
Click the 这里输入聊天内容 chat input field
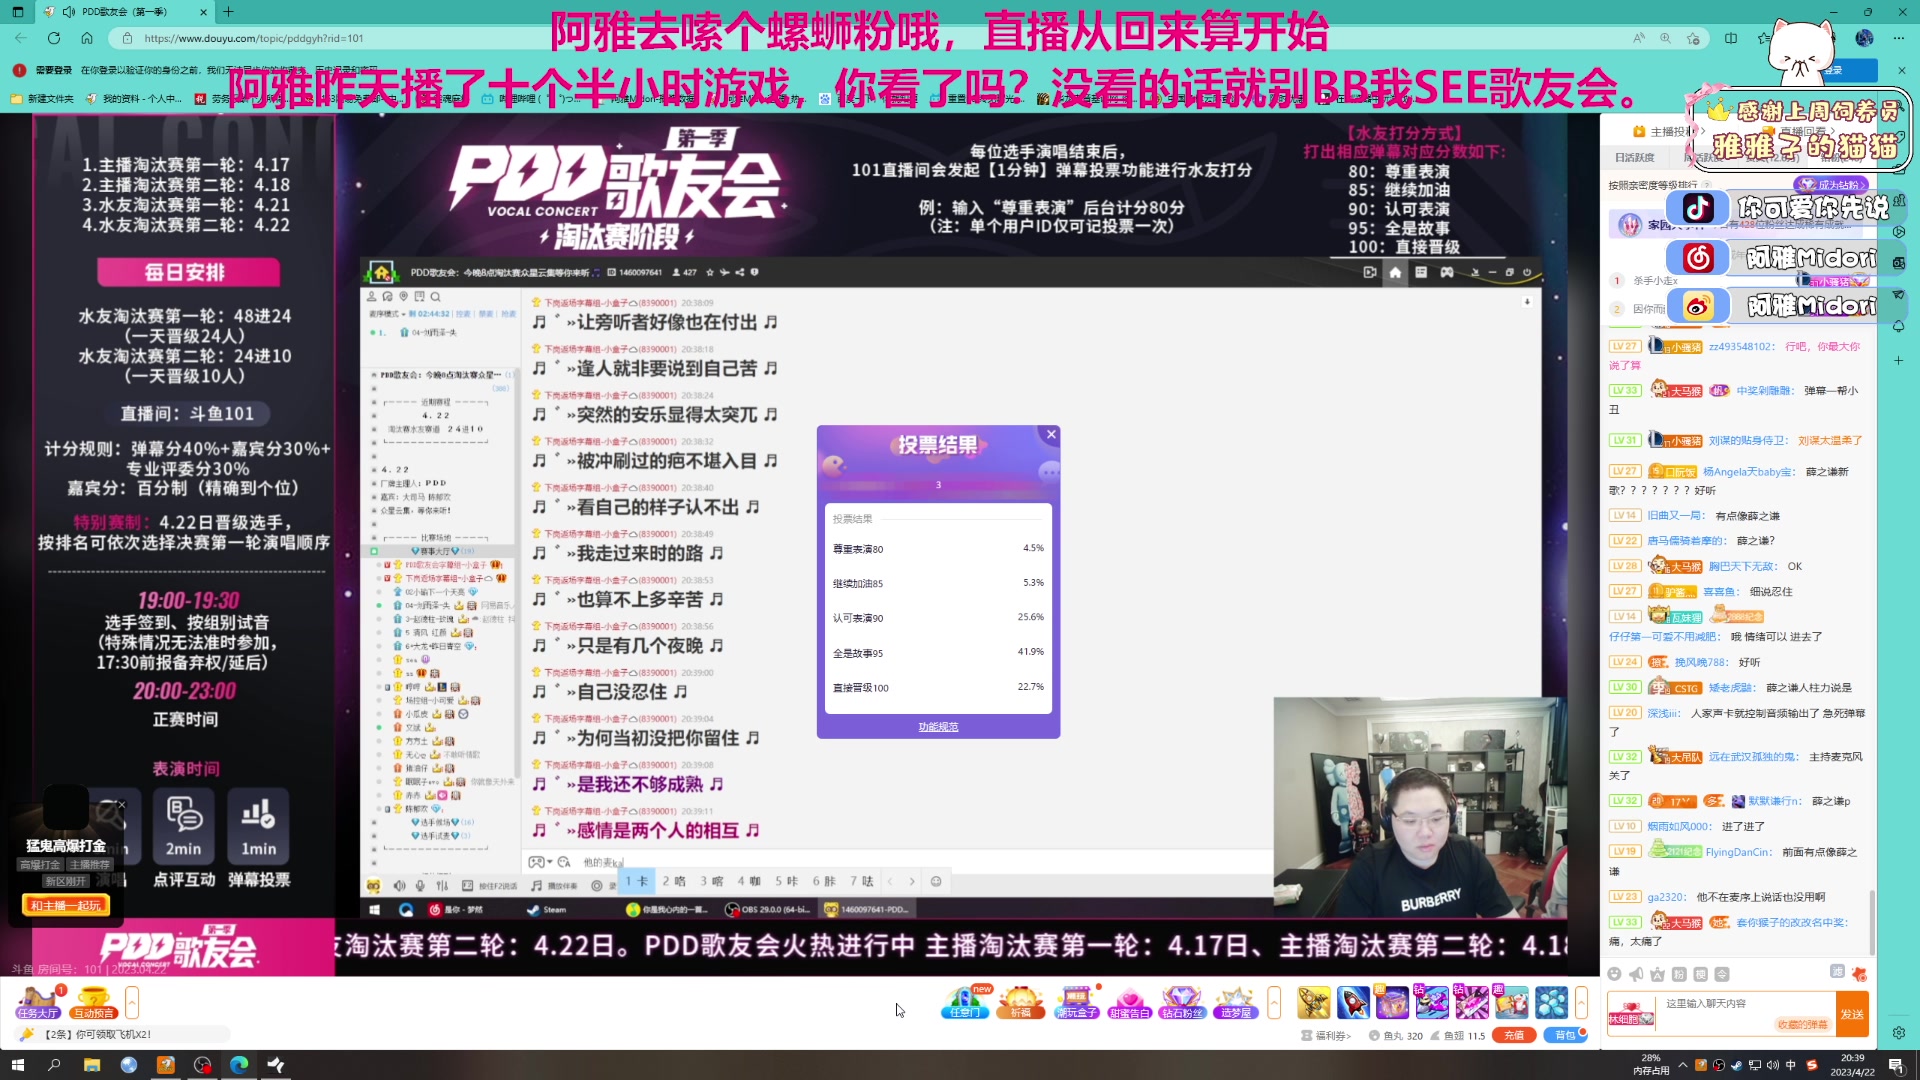pyautogui.click(x=1705, y=1003)
